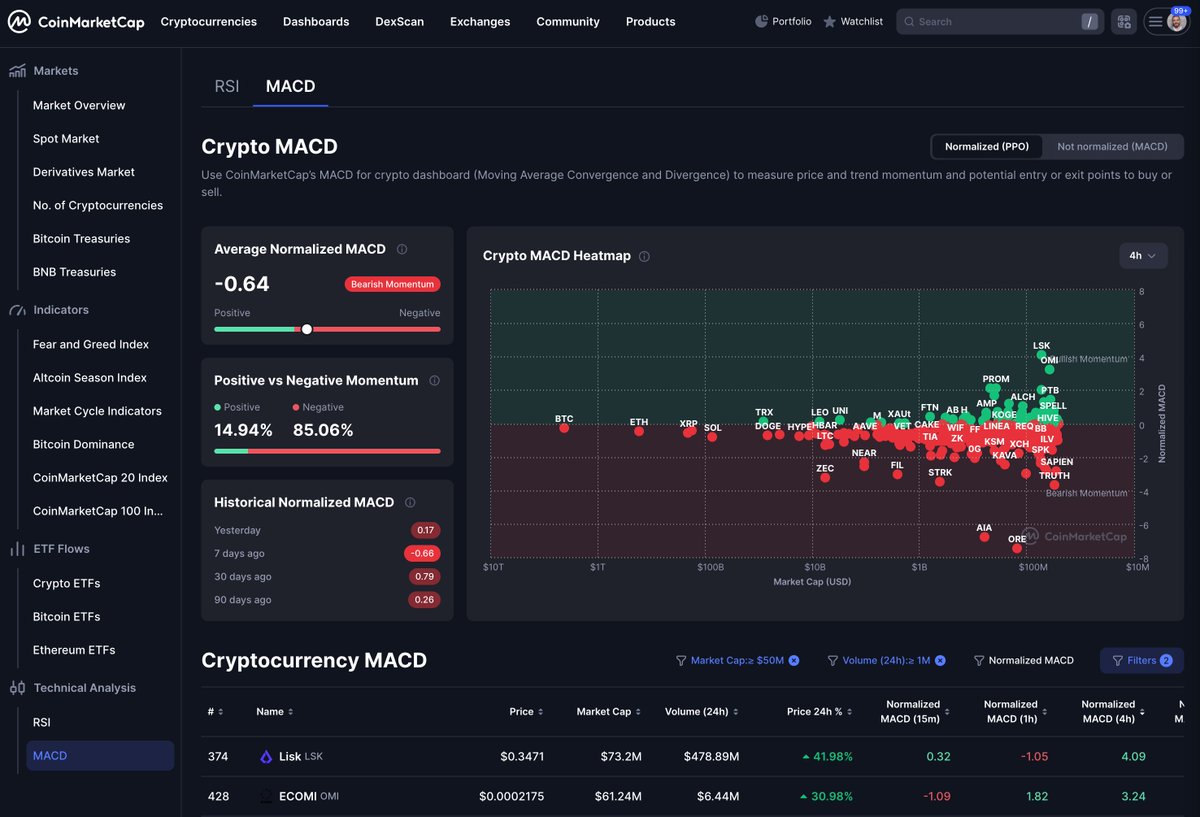Open Bitcoin Dominance page
Viewport: 1200px width, 817px height.
[84, 444]
